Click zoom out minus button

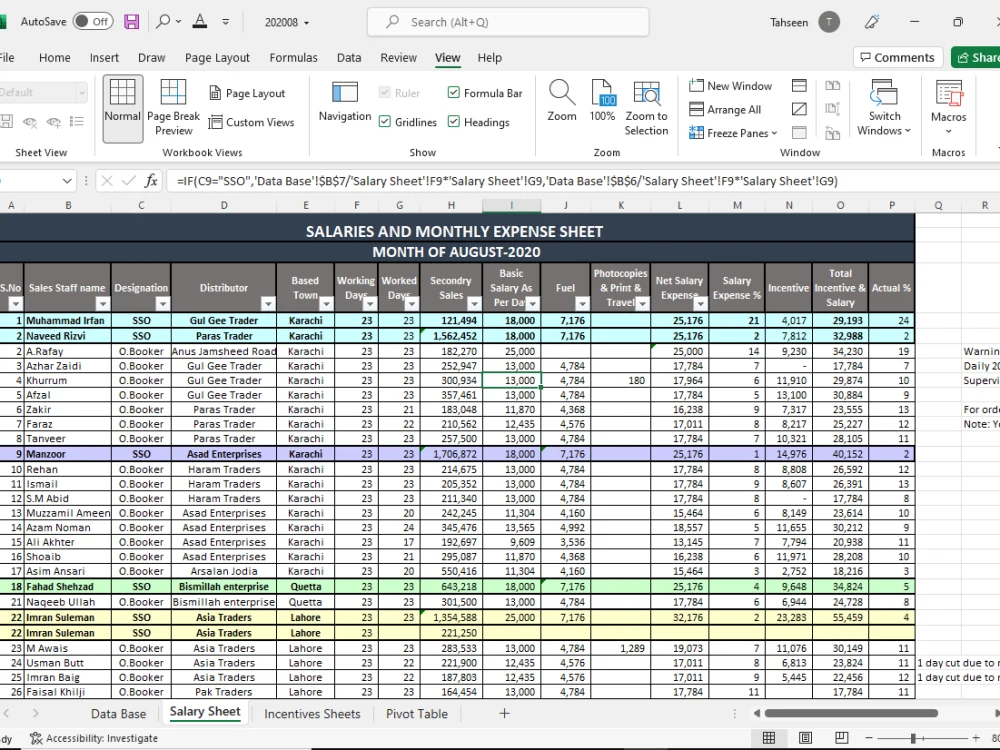[x=868, y=738]
